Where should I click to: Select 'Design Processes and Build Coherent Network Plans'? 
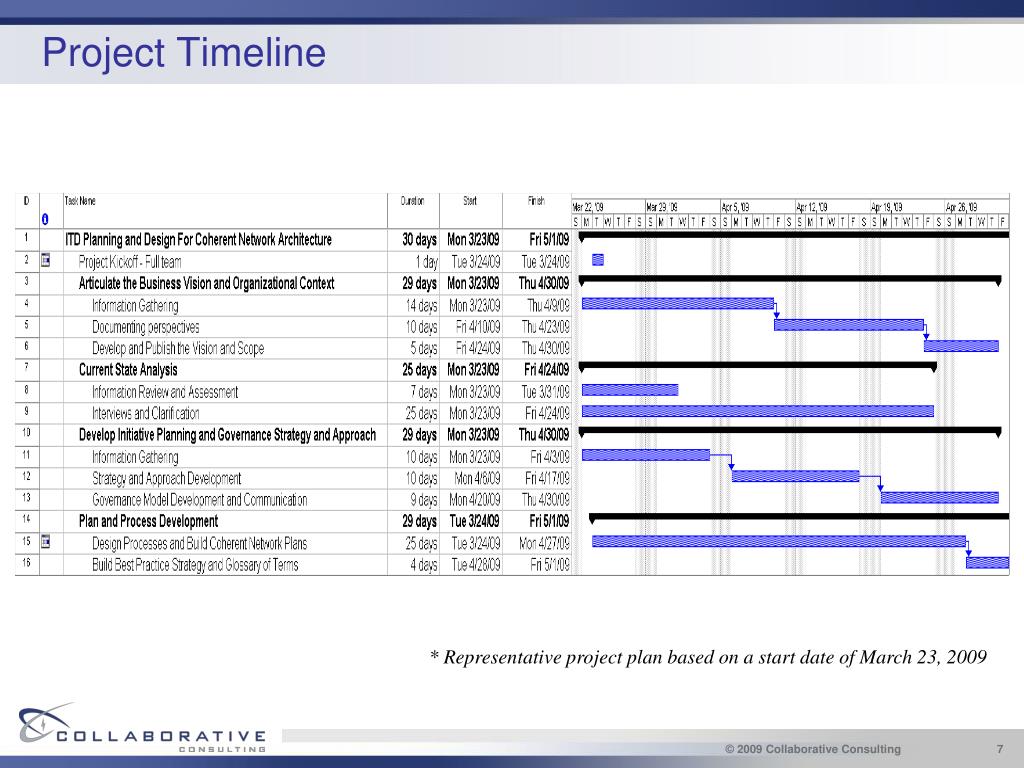[199, 543]
